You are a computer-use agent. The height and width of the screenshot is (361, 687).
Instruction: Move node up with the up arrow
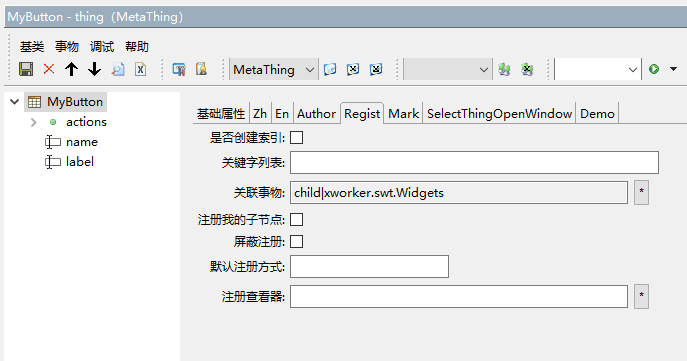coord(71,69)
